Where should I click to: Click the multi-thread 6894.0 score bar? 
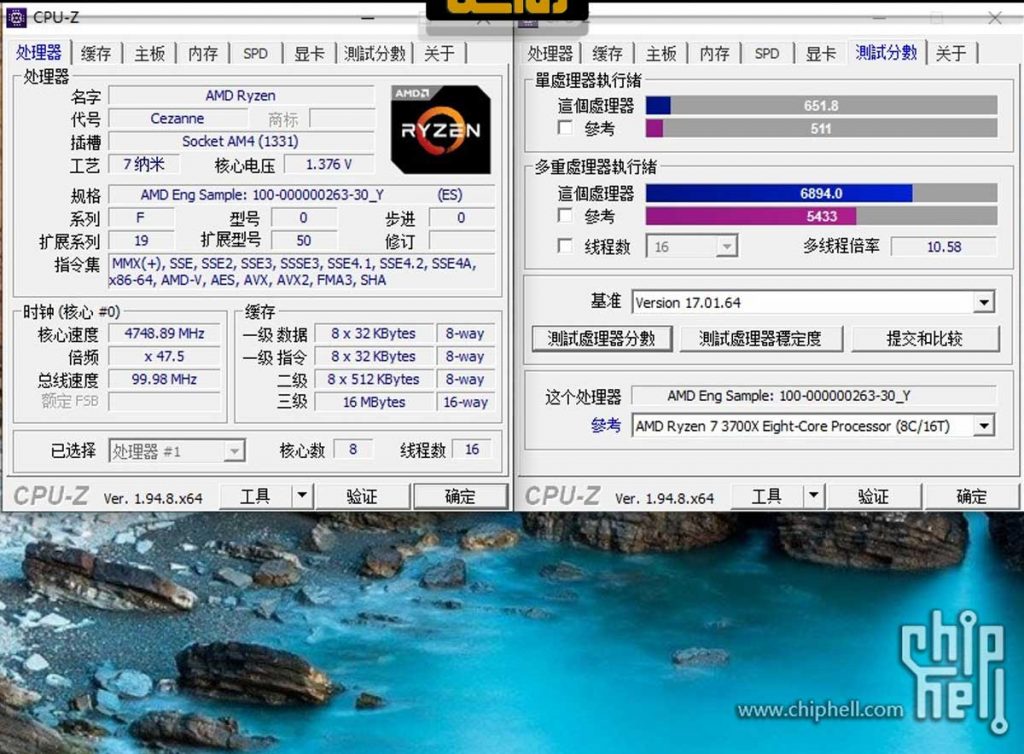[822, 193]
